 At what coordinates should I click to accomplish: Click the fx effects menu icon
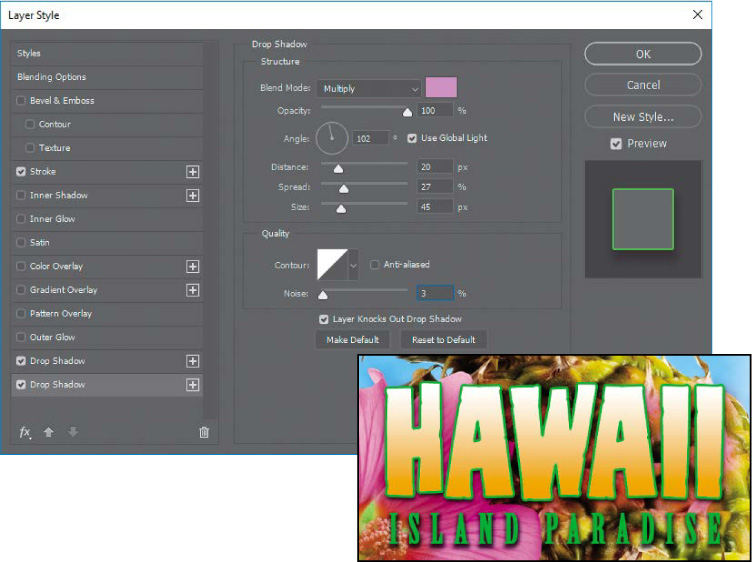click(25, 432)
